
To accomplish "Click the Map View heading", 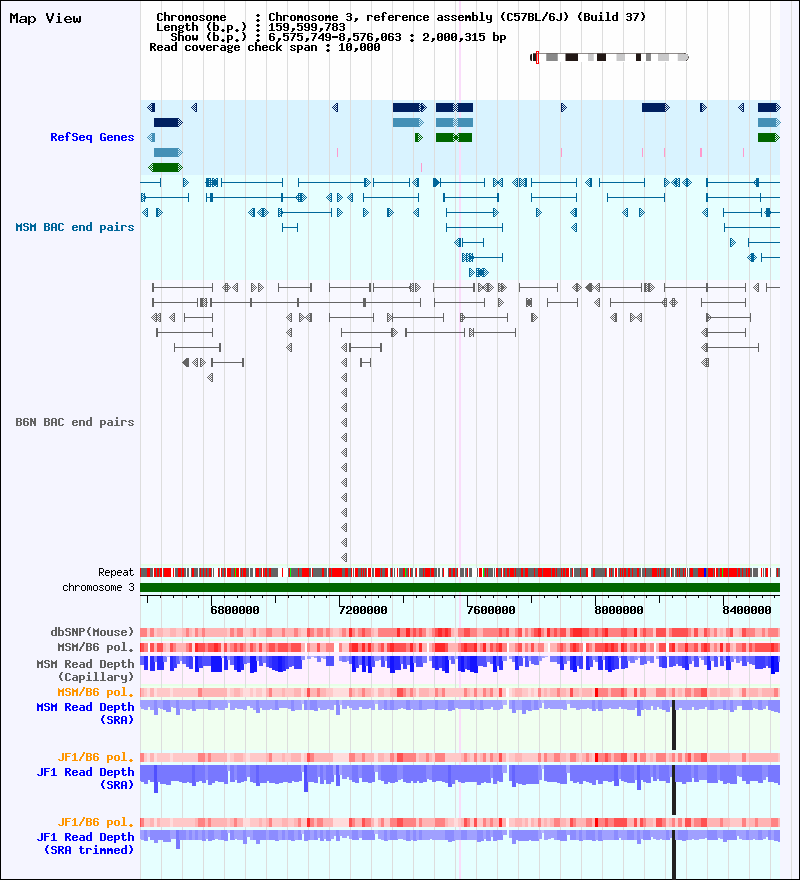I will (45, 19).
